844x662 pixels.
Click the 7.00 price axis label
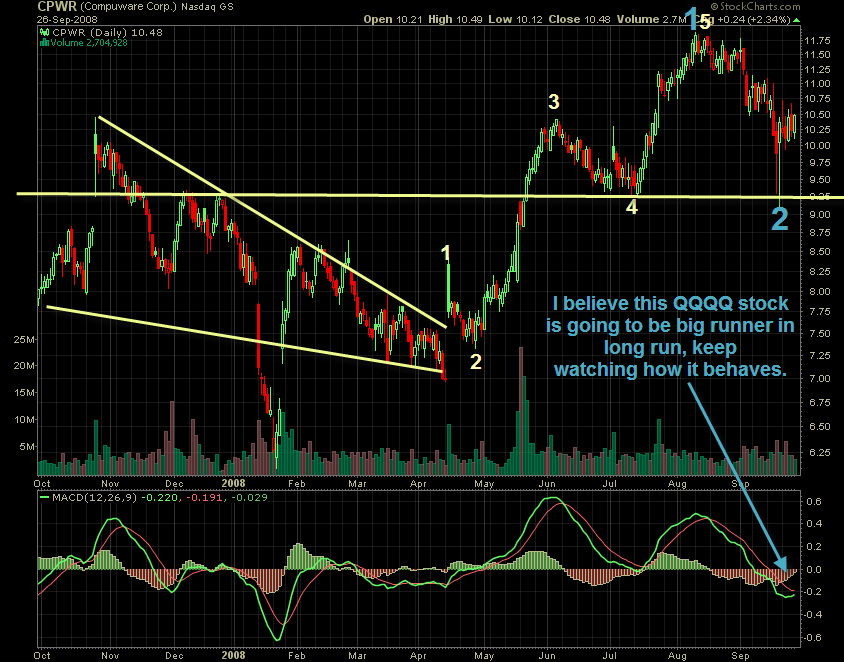[819, 379]
